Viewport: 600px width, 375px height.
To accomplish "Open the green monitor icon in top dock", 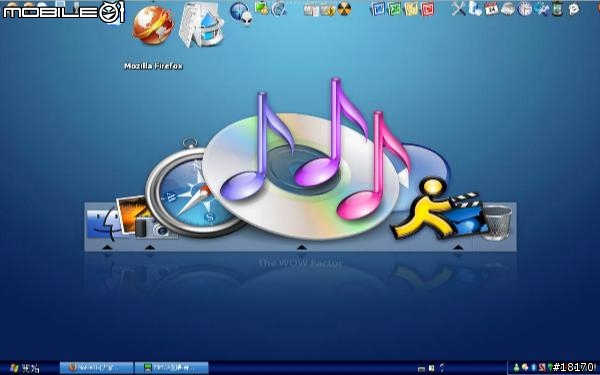I will [x=262, y=8].
